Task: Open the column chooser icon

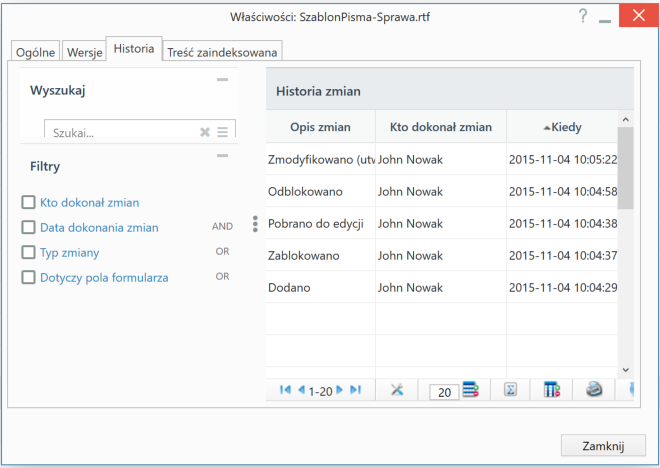Action: tap(551, 390)
